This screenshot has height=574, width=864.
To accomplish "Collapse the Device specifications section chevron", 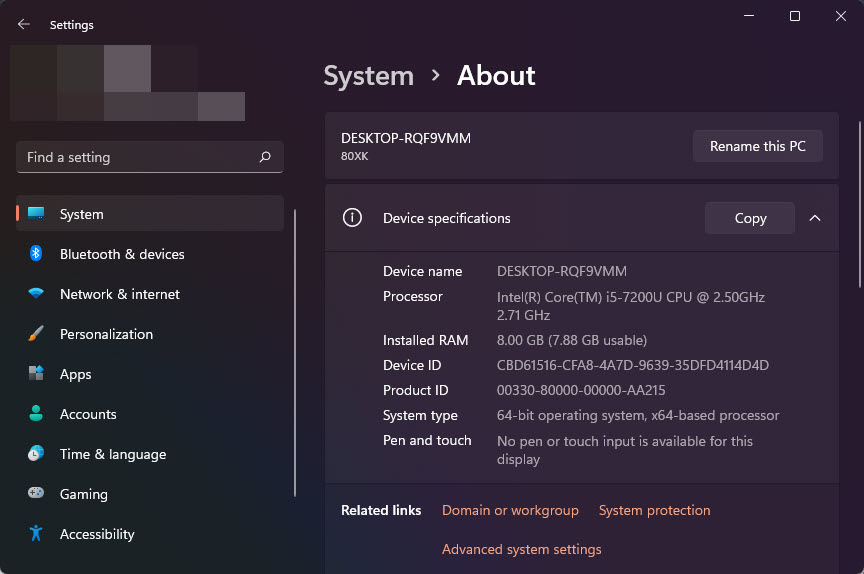I will [x=815, y=218].
